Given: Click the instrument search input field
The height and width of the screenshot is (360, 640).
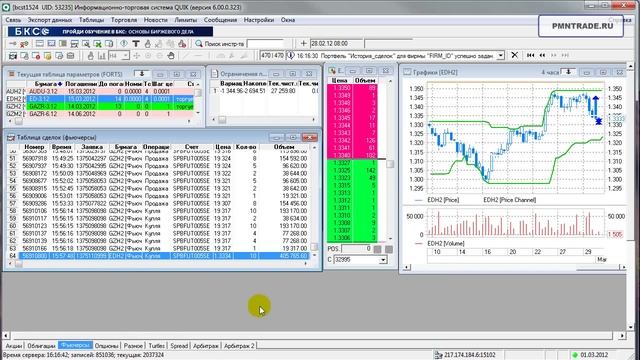Looking at the screenshot, I should (x=265, y=43).
